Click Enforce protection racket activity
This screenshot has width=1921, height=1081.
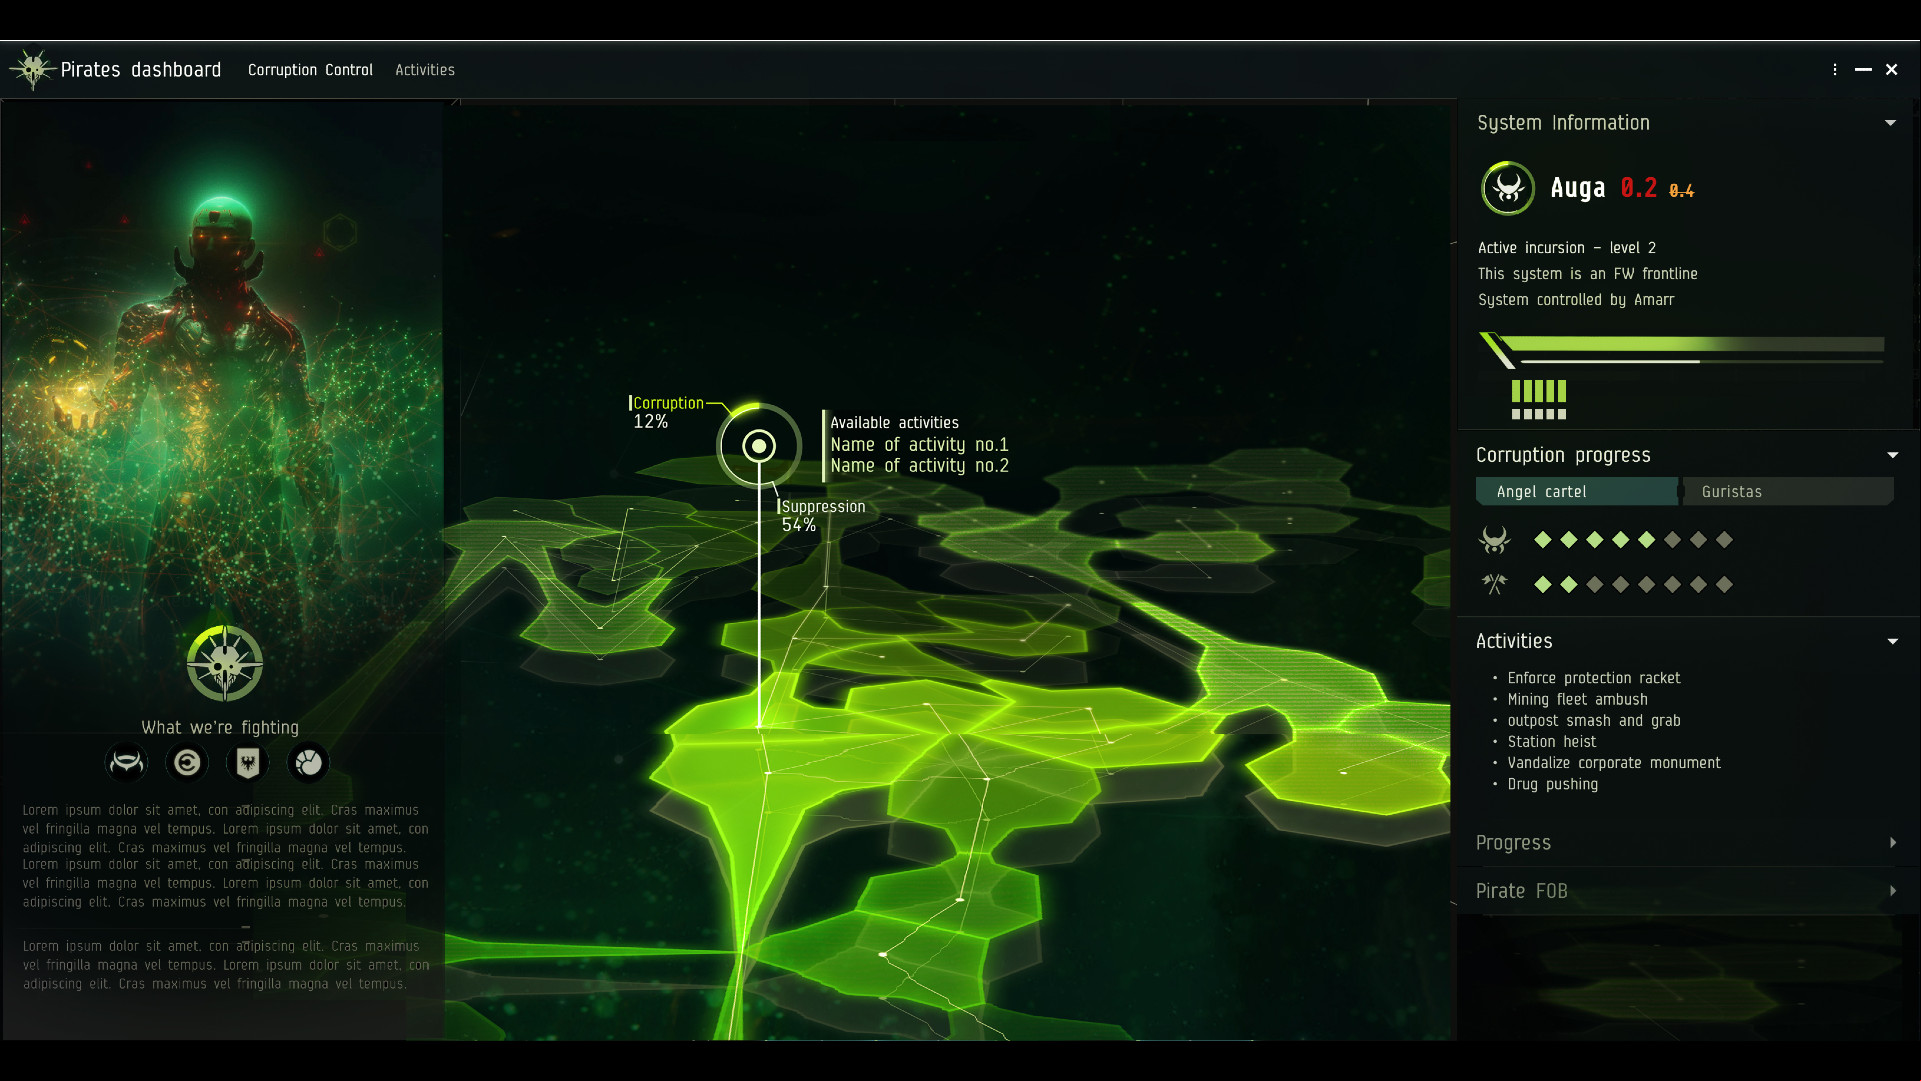point(1594,678)
